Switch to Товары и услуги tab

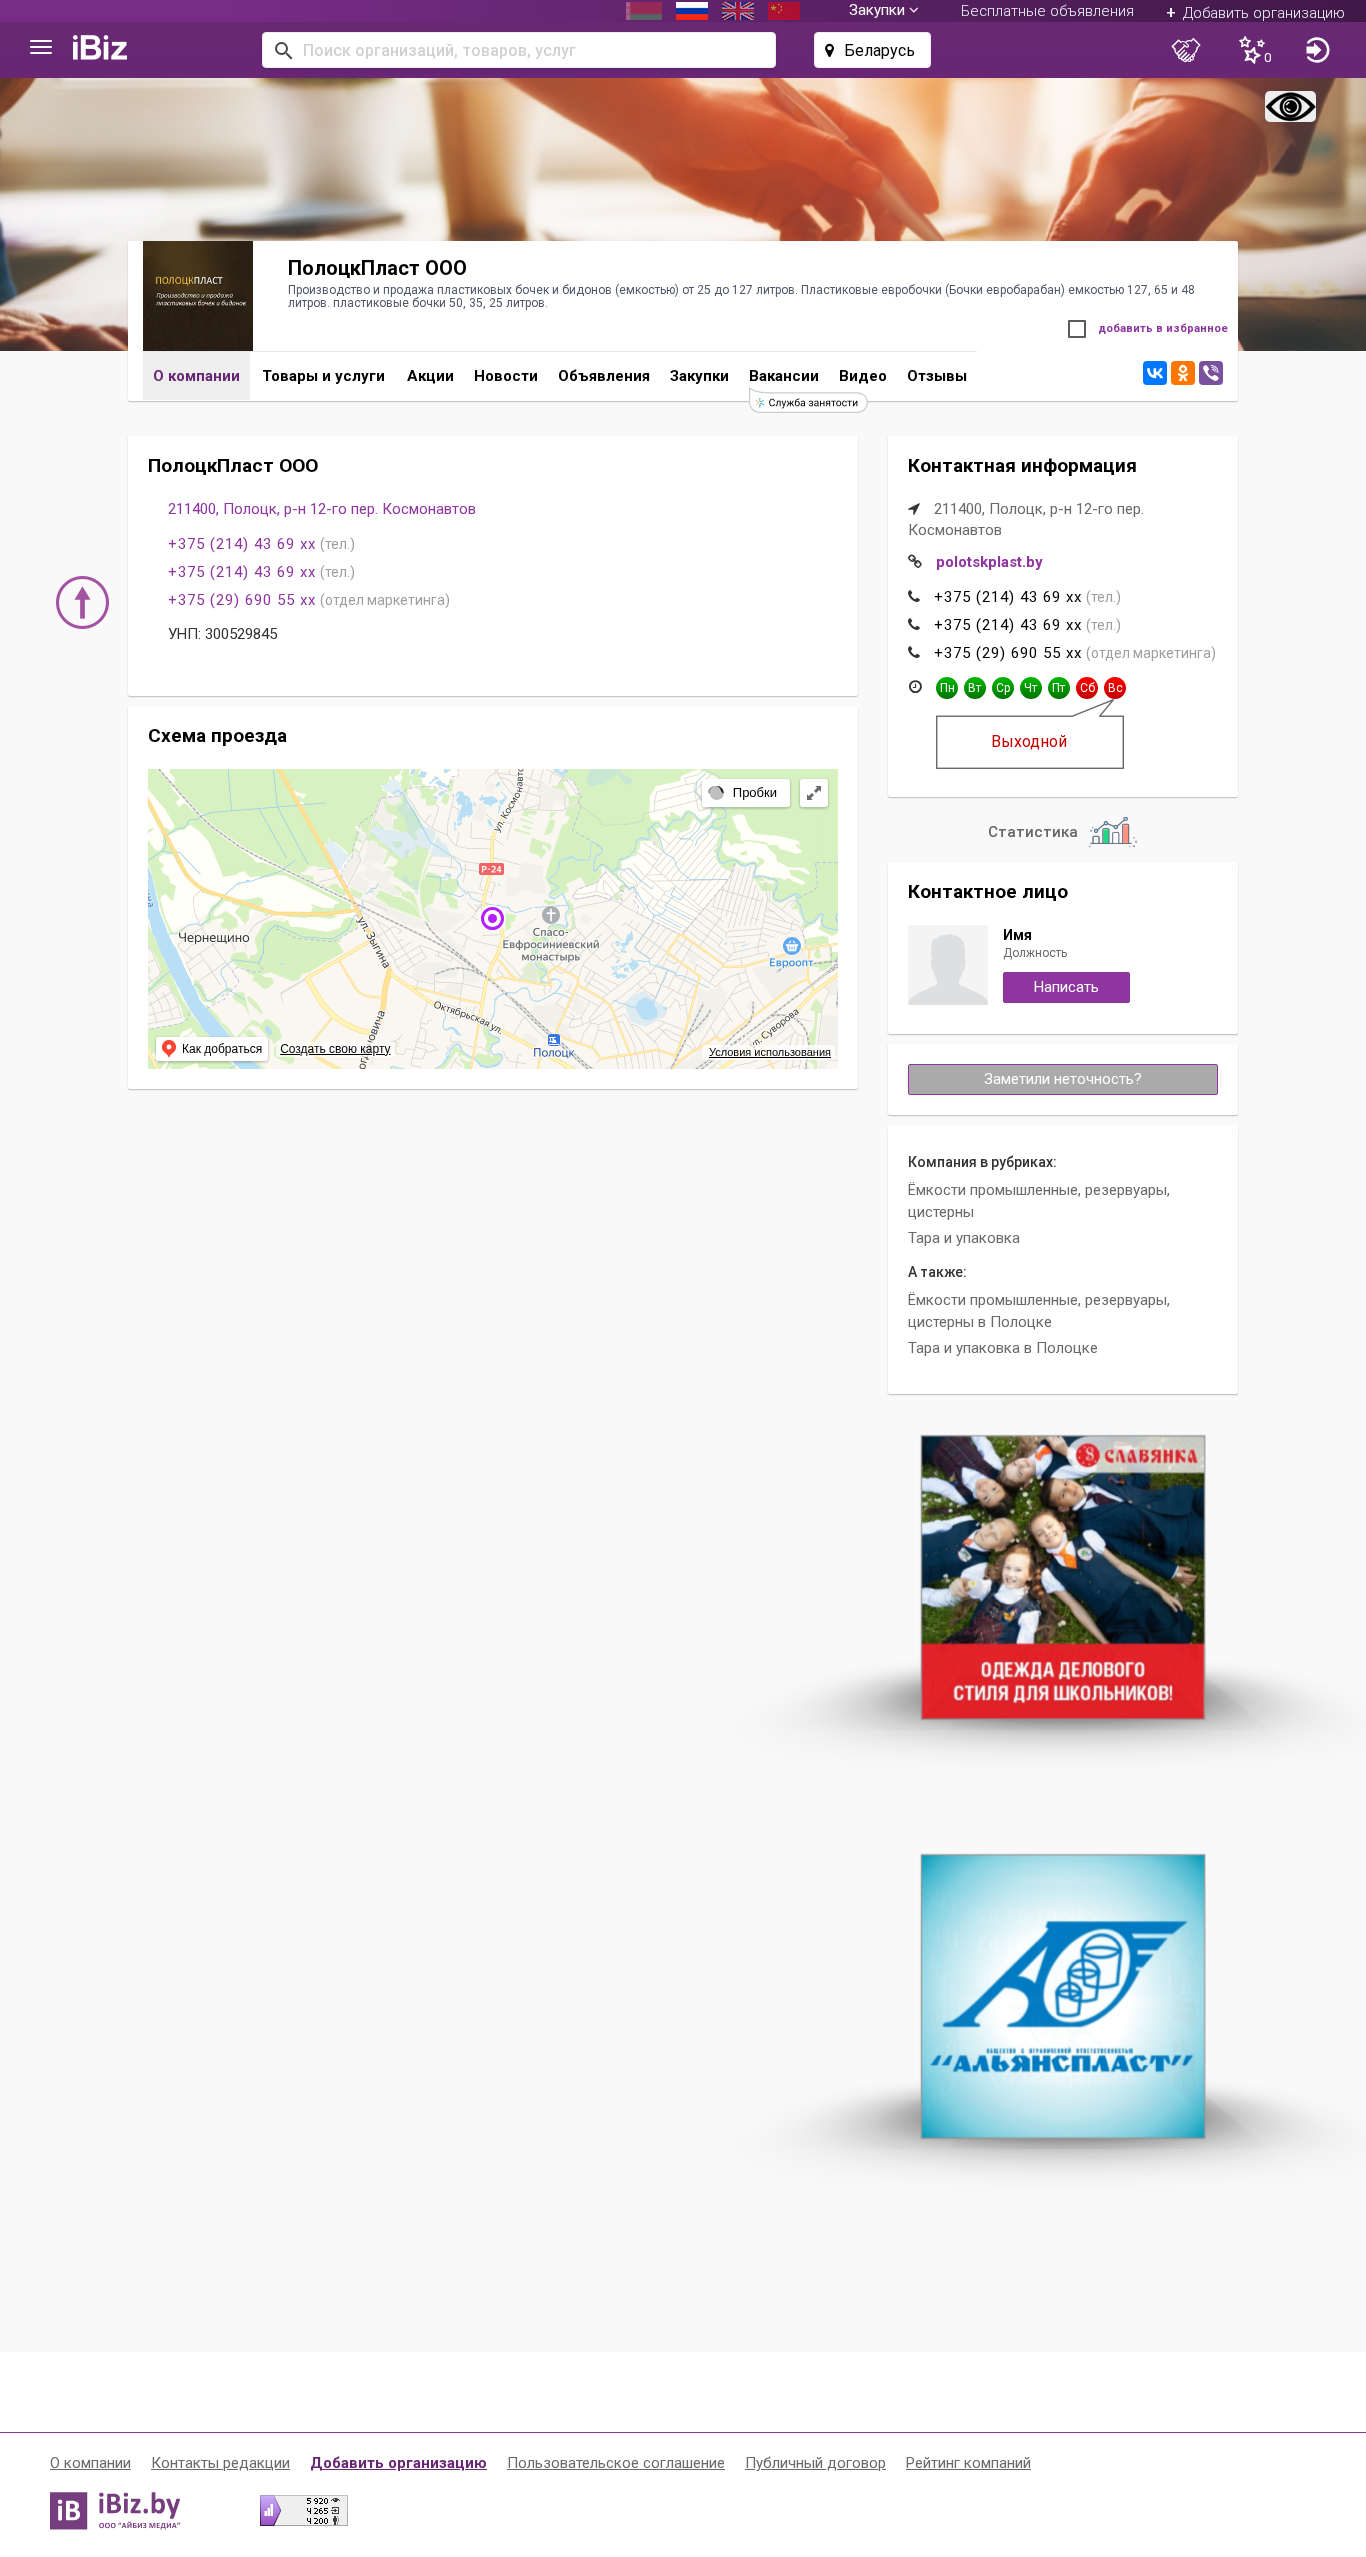pos(324,376)
